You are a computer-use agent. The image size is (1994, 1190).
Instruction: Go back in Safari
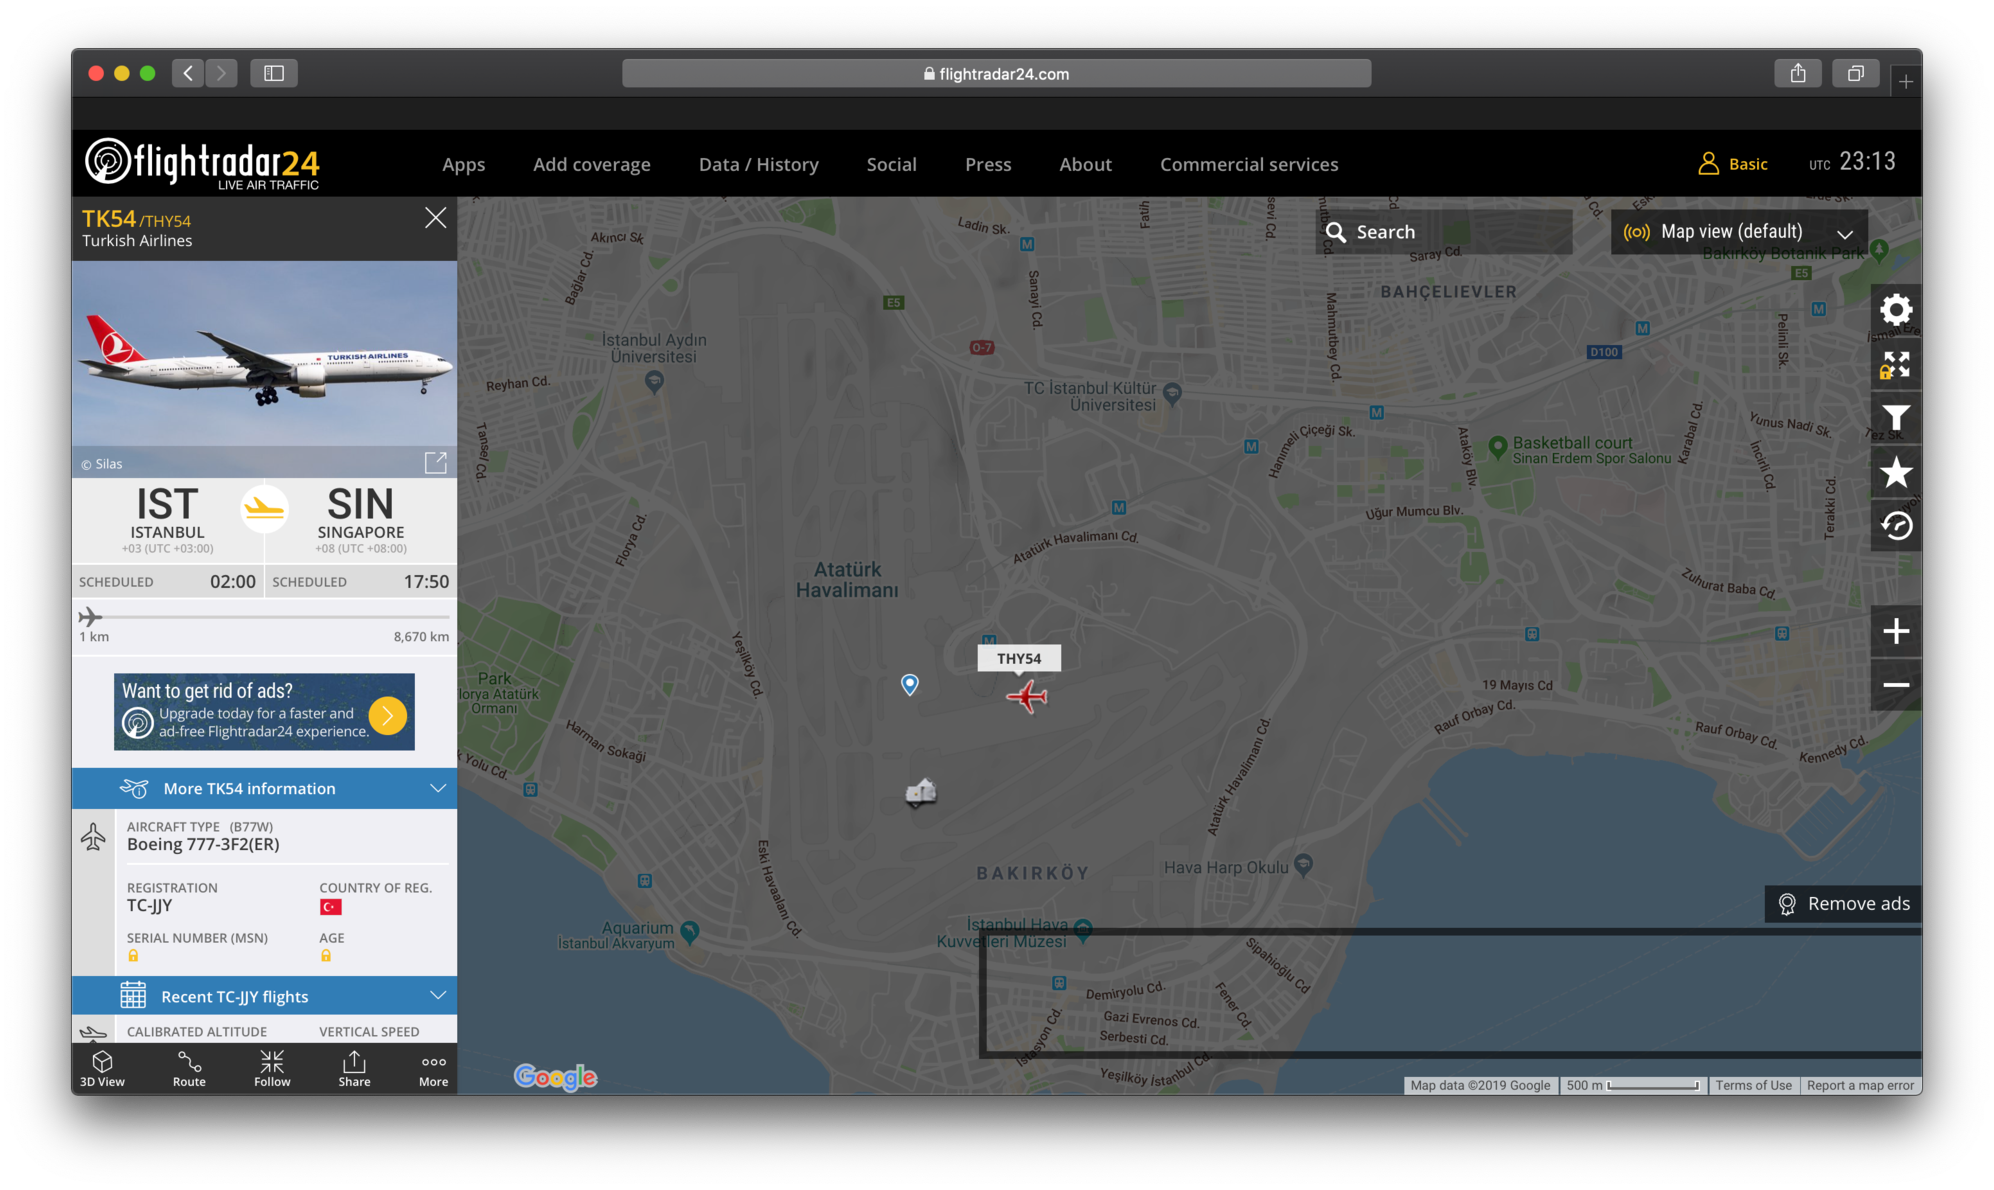click(188, 73)
